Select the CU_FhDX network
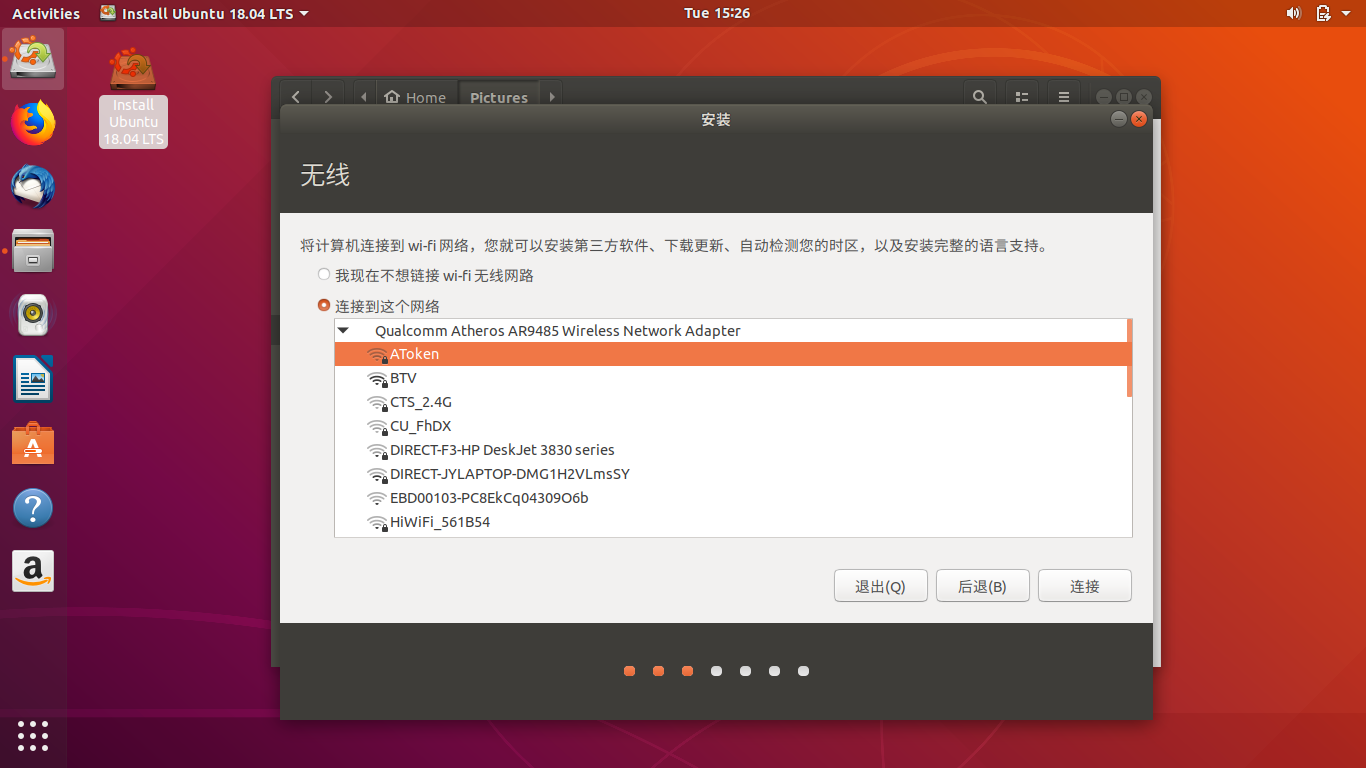 pyautogui.click(x=732, y=426)
